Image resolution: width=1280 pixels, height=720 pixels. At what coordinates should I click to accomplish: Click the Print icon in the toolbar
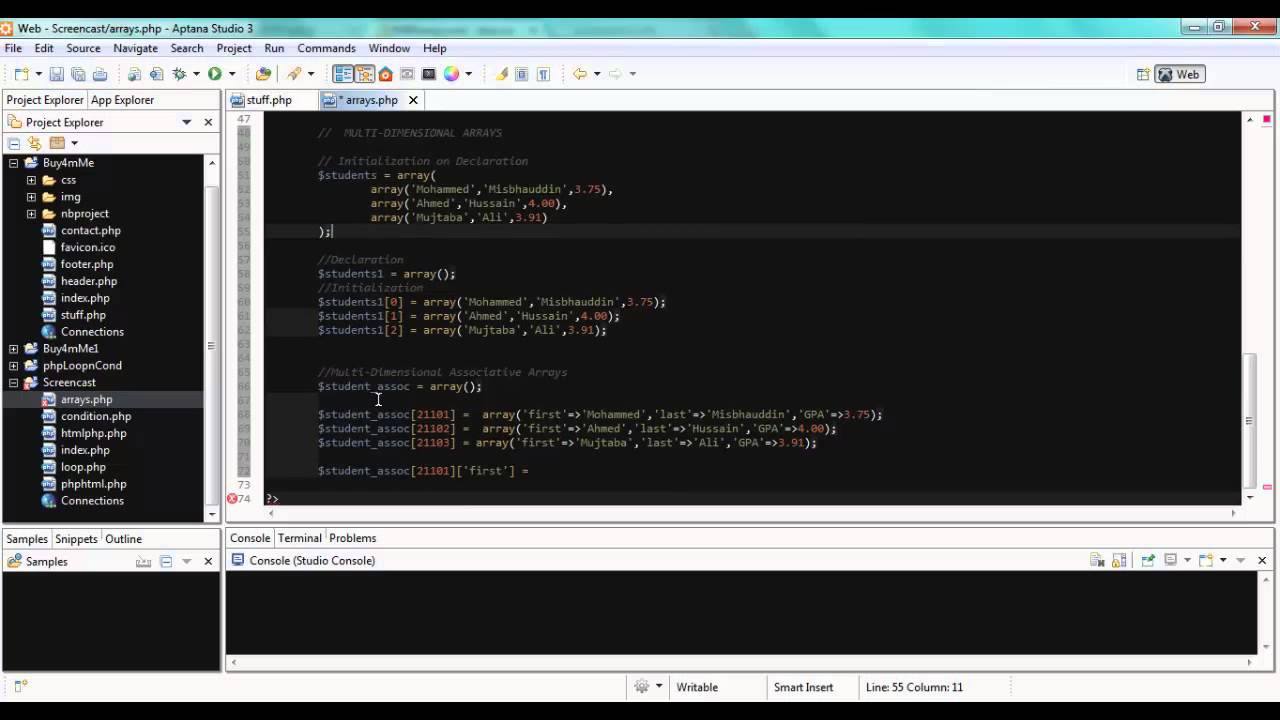pos(100,74)
